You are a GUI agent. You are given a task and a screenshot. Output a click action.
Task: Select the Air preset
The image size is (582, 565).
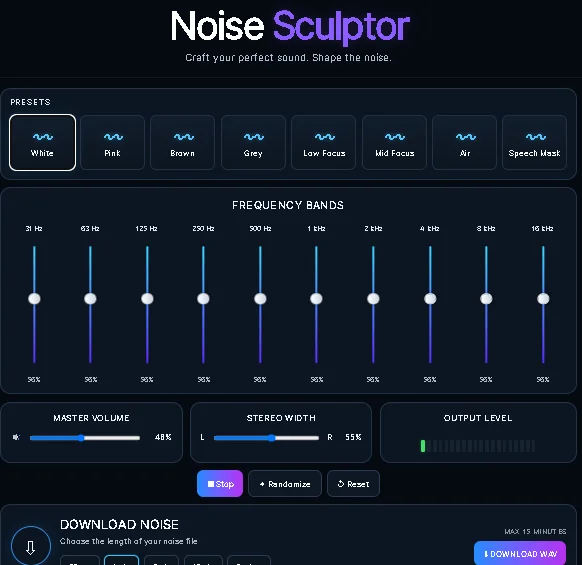click(464, 143)
